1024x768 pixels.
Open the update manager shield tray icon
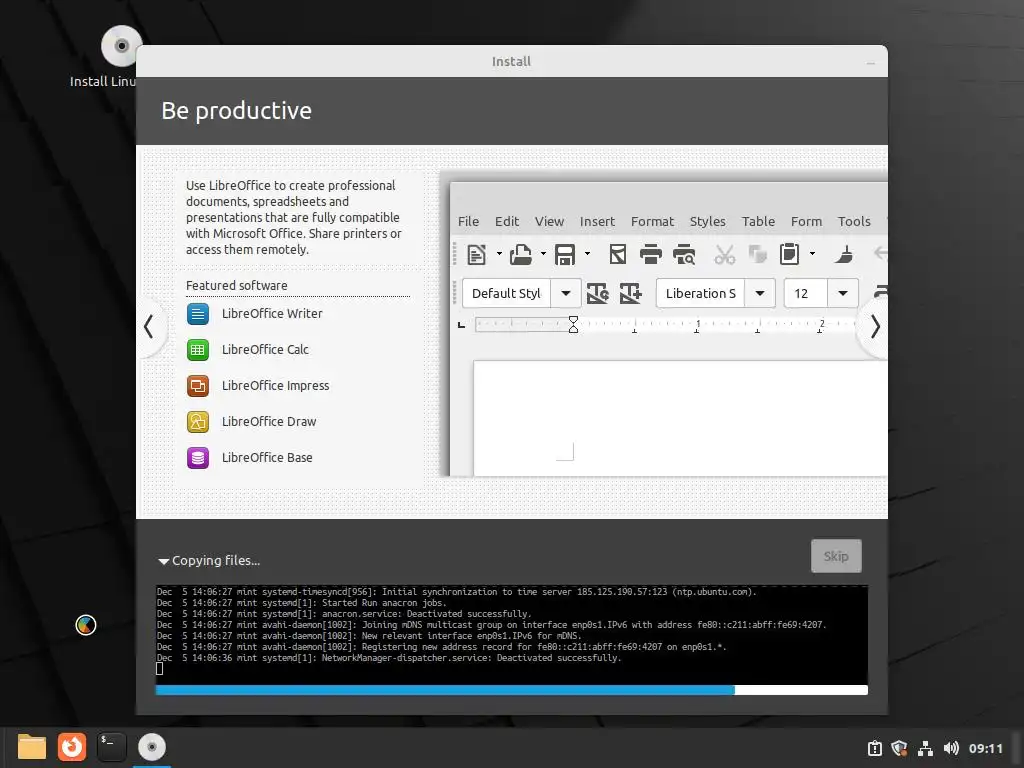click(x=899, y=748)
